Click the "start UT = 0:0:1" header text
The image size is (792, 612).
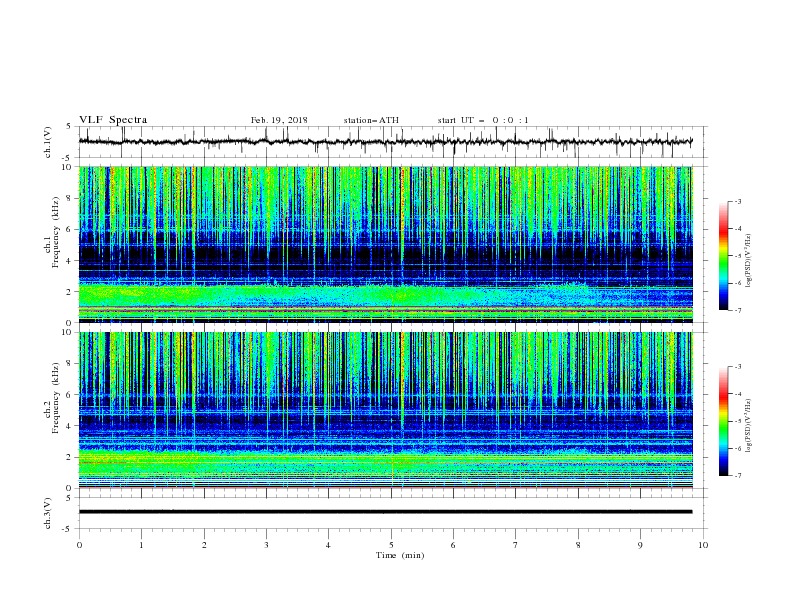[483, 120]
